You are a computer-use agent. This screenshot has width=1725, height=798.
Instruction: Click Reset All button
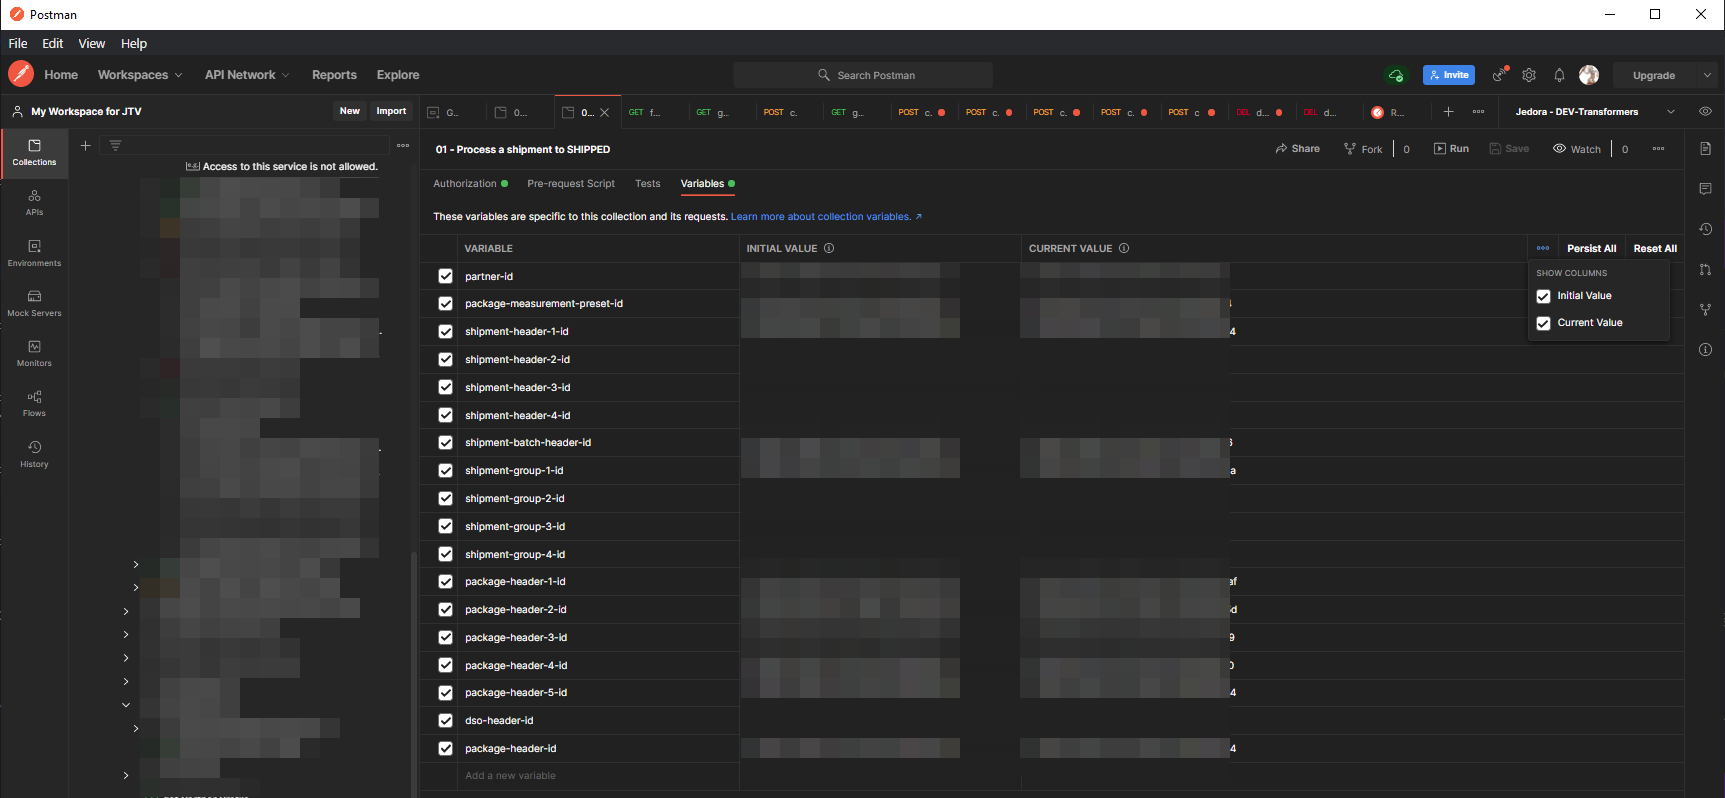click(1655, 248)
